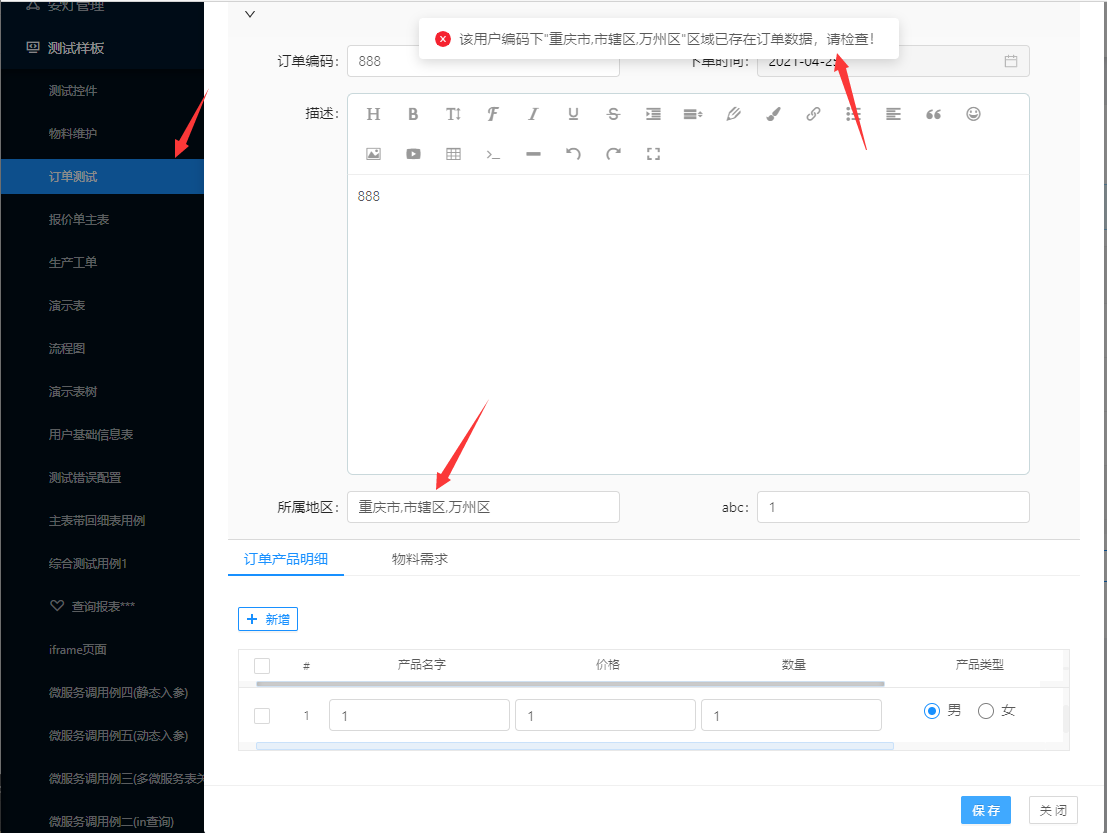Open the calendar date picker icon

click(x=1011, y=61)
